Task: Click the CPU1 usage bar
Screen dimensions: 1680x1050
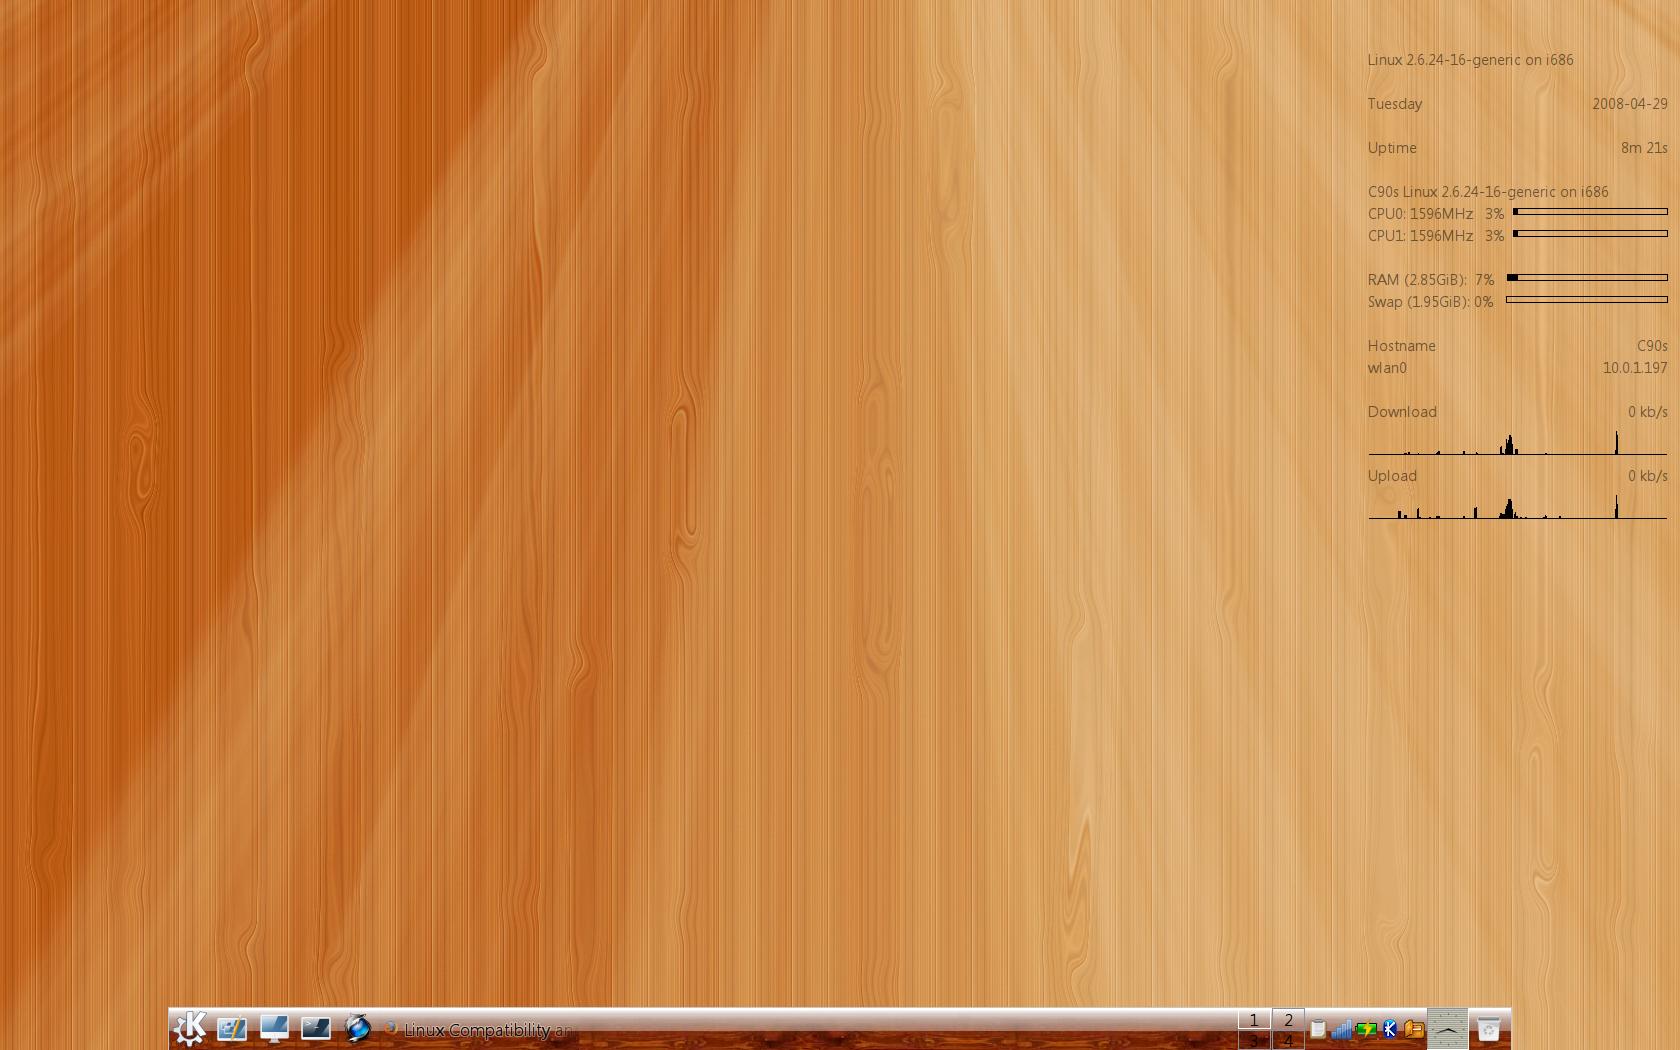Action: (1590, 234)
